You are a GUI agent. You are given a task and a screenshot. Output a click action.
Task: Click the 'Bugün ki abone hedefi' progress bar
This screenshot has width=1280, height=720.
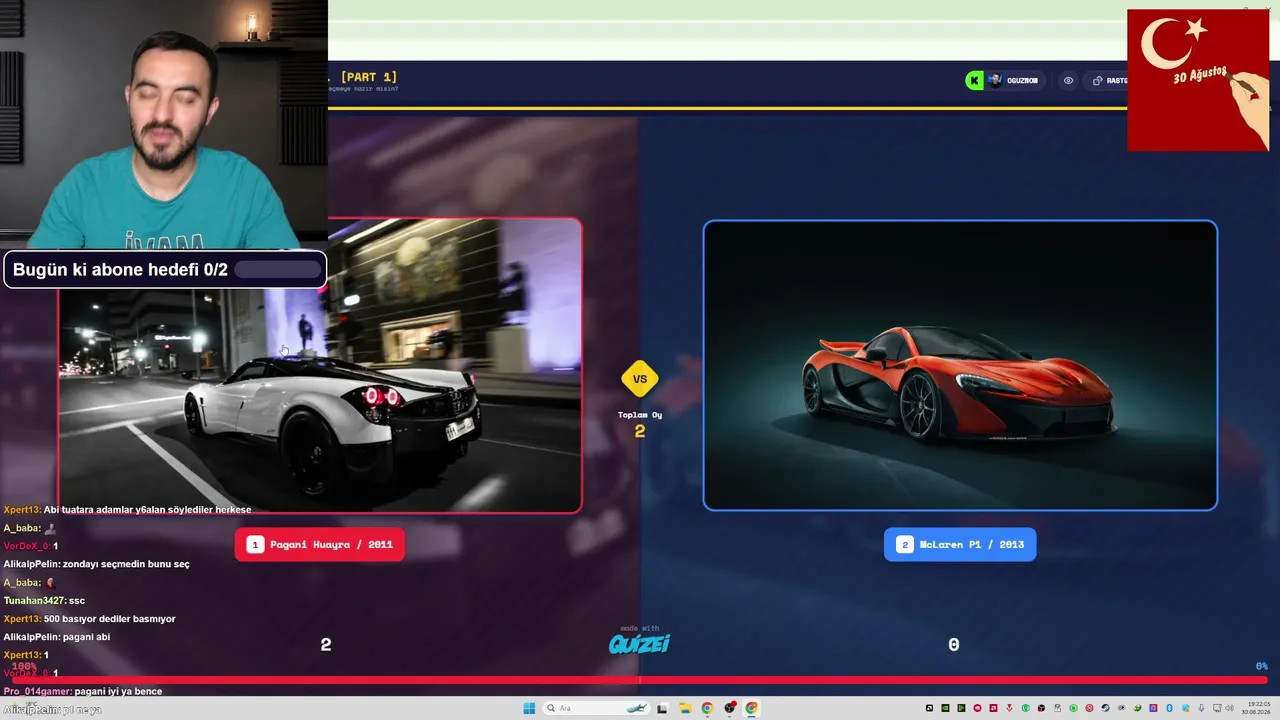(x=277, y=270)
